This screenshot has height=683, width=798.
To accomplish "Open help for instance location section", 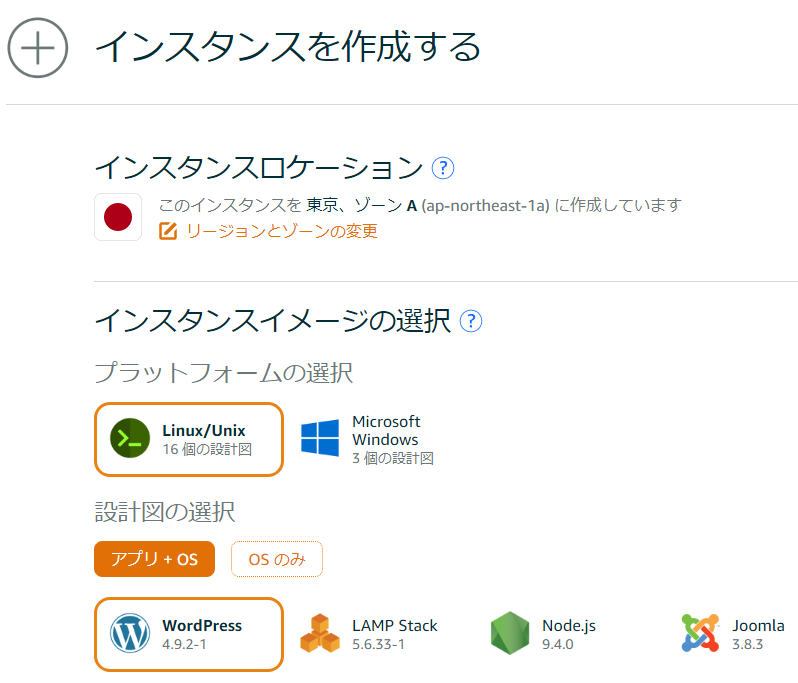I will coord(443,168).
